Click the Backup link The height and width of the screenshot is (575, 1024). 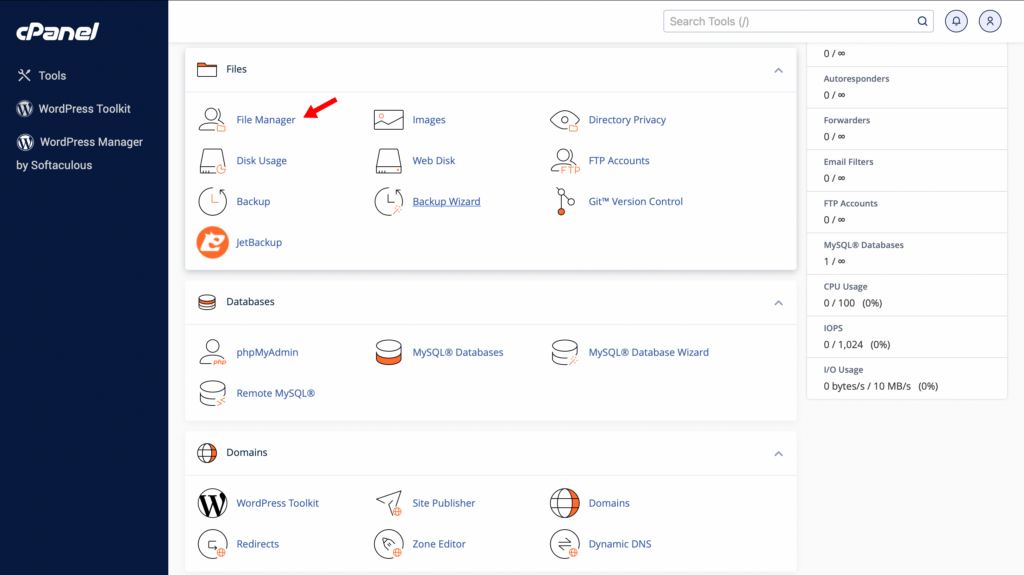(253, 201)
